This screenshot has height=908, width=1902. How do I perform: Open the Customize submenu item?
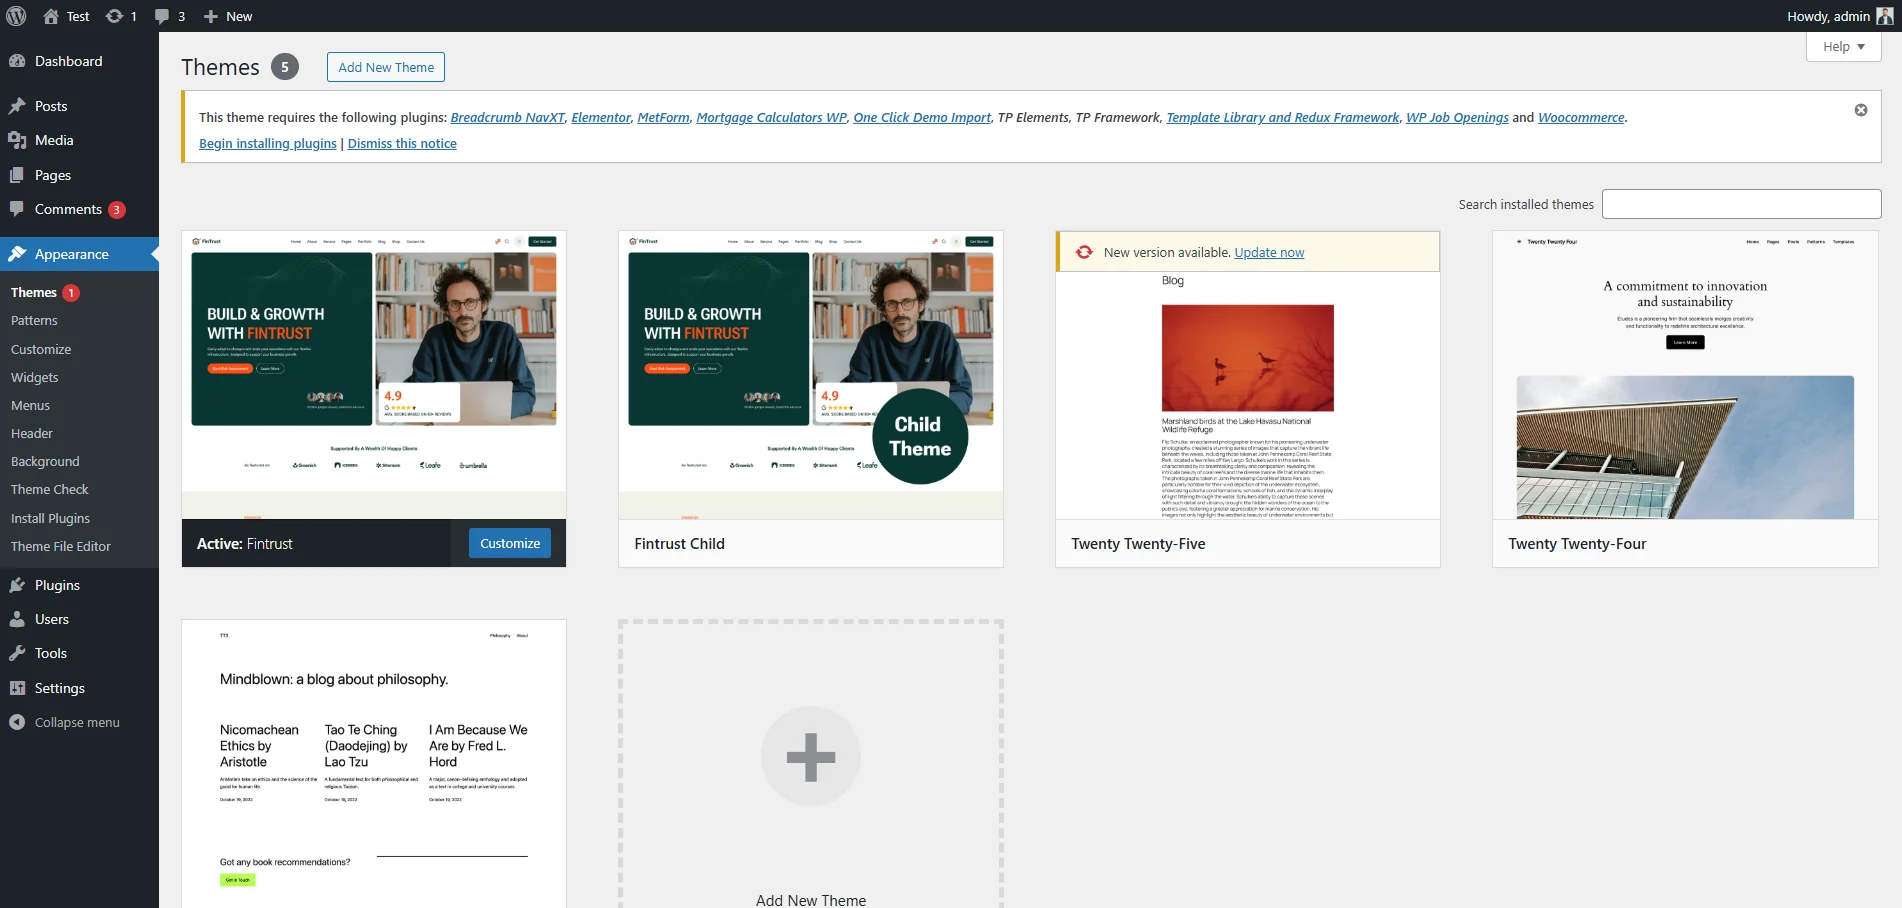(41, 349)
